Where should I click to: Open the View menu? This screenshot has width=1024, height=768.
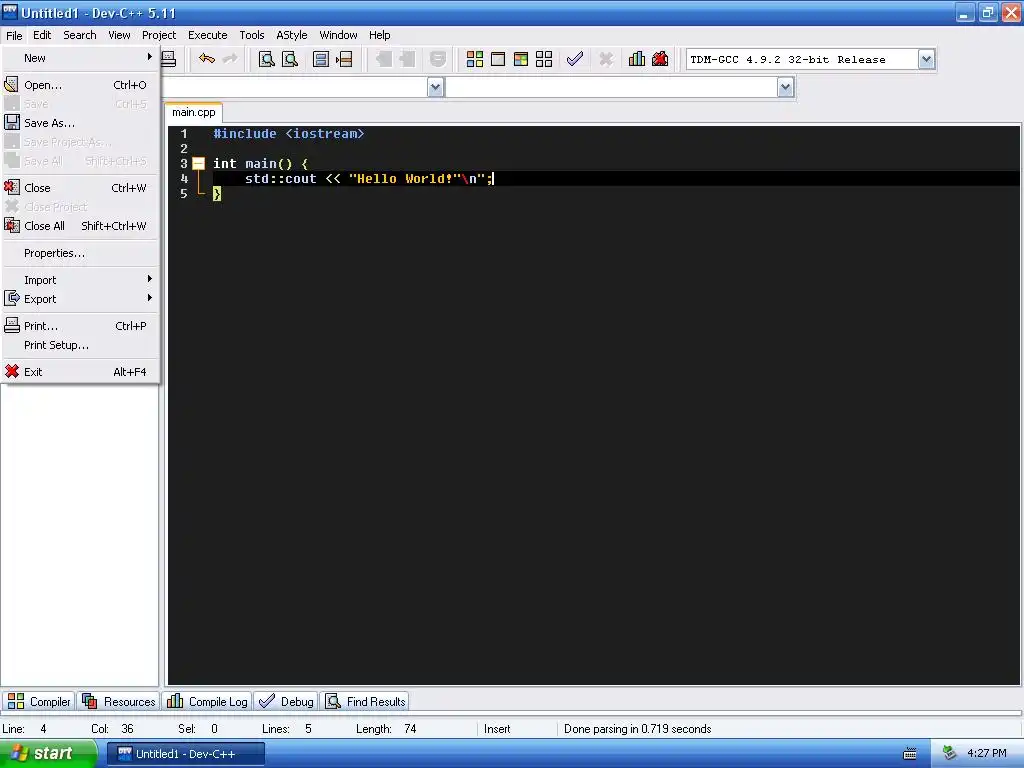(119, 35)
